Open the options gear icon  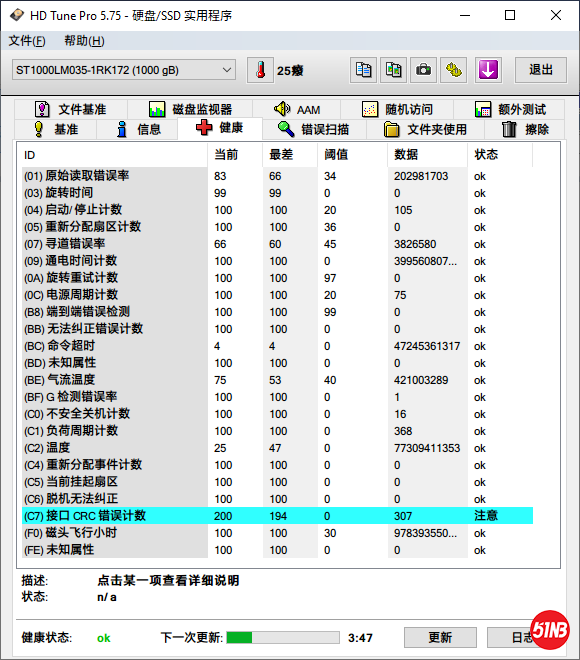click(x=454, y=70)
